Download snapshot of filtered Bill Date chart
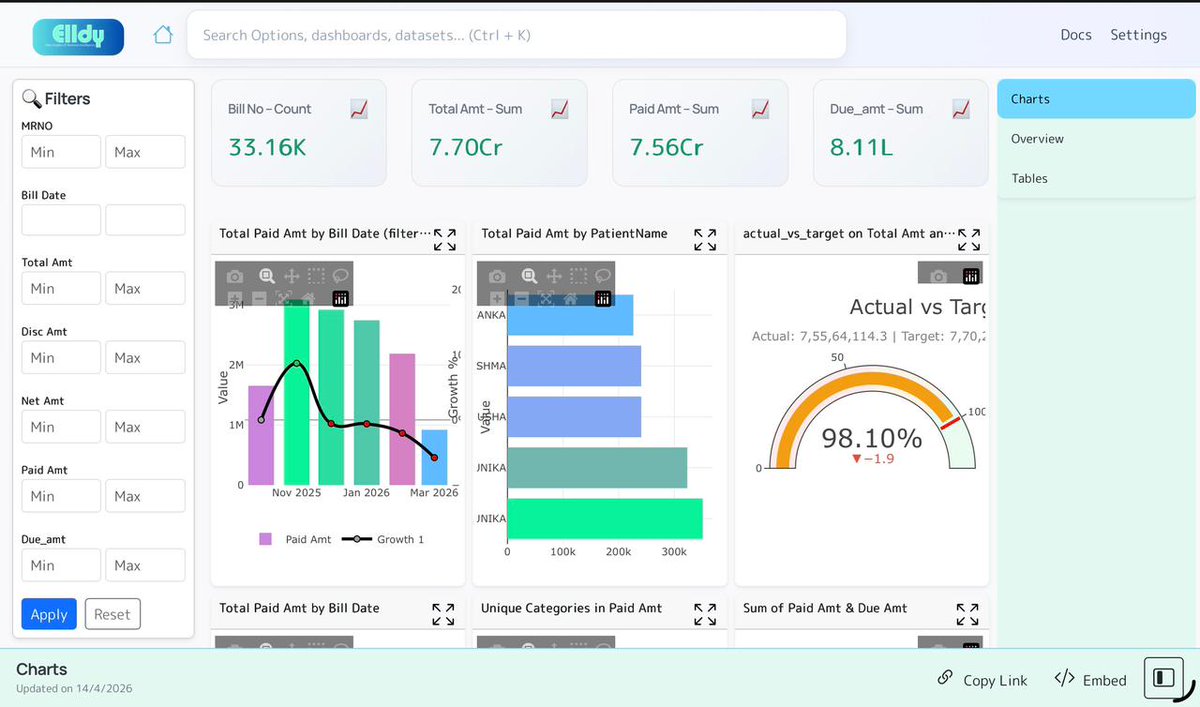Screen dimensions: 1200x707 click(234, 276)
